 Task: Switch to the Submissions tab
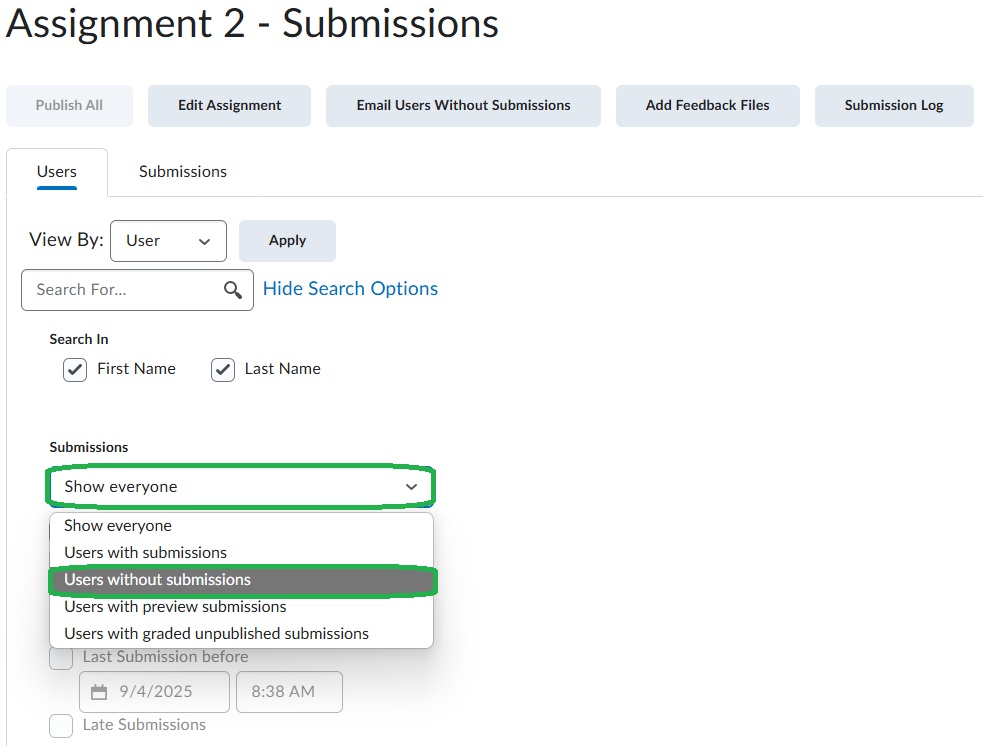183,172
